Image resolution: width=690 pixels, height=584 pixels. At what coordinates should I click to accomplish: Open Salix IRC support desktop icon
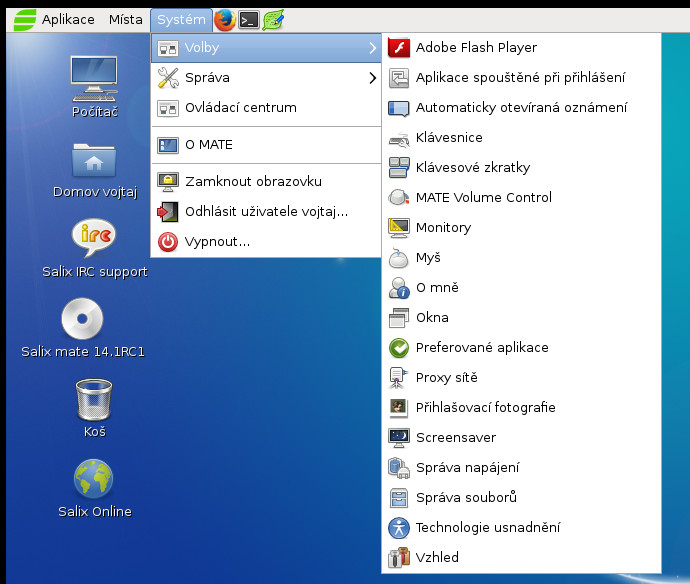click(x=95, y=249)
